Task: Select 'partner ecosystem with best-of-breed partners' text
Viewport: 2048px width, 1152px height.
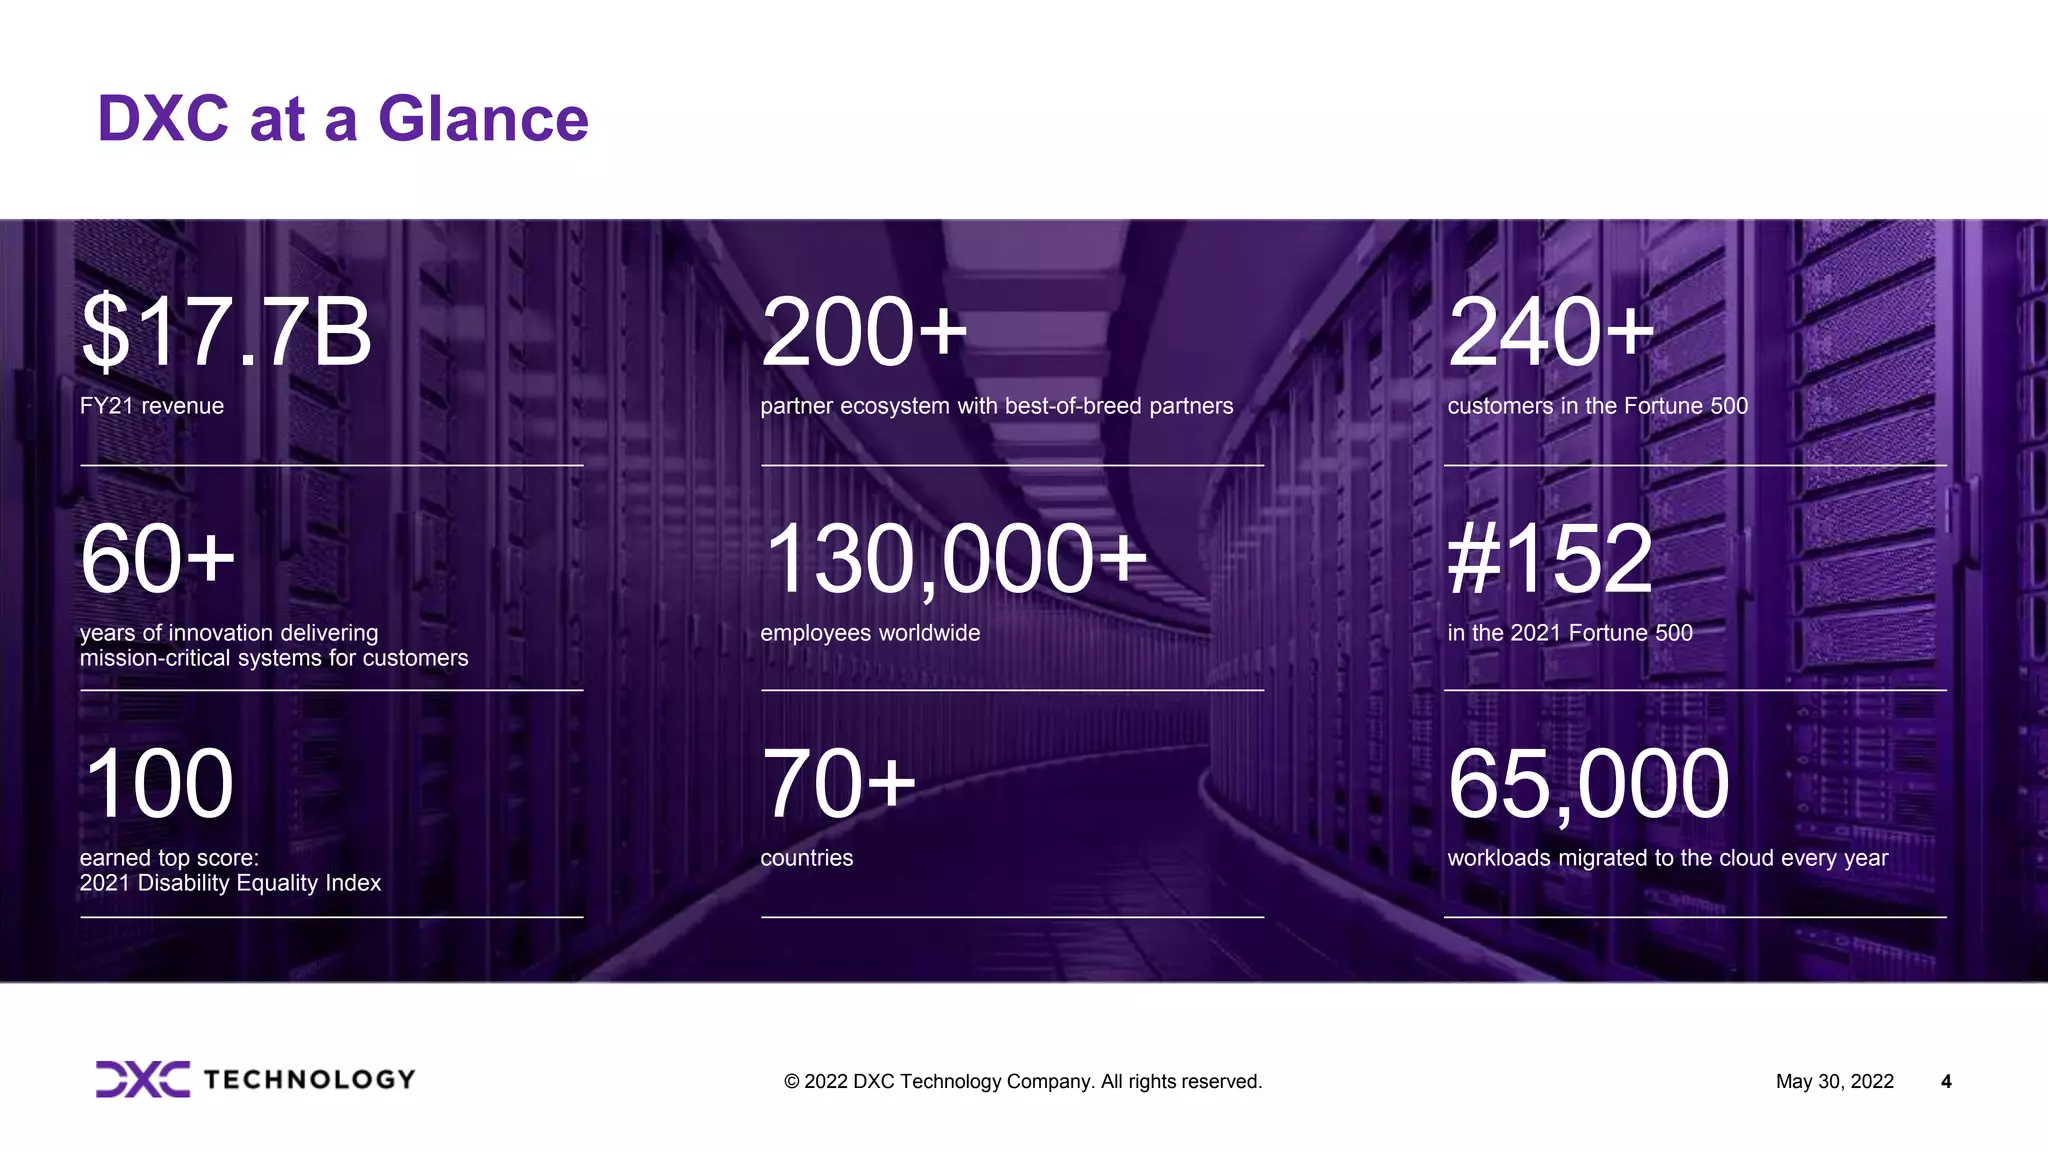Action: pyautogui.click(x=996, y=406)
